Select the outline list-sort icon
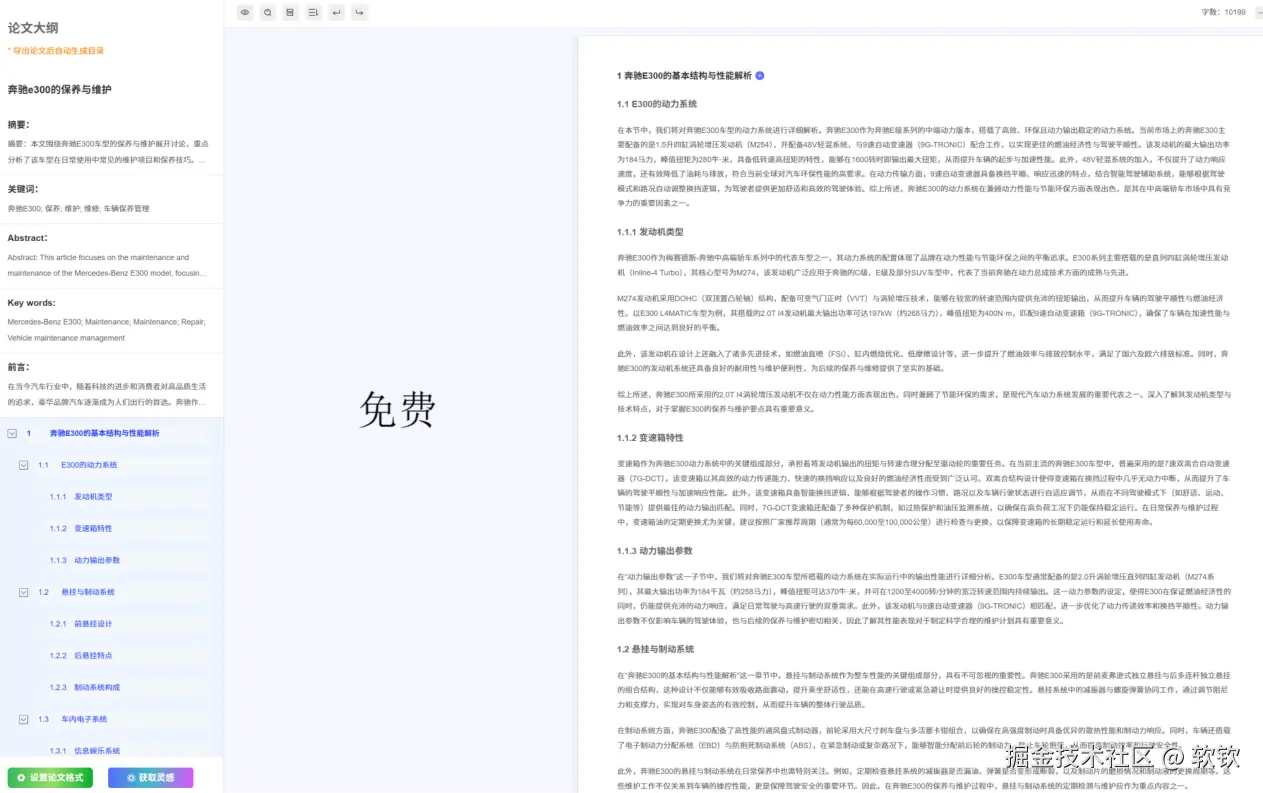 [x=313, y=12]
